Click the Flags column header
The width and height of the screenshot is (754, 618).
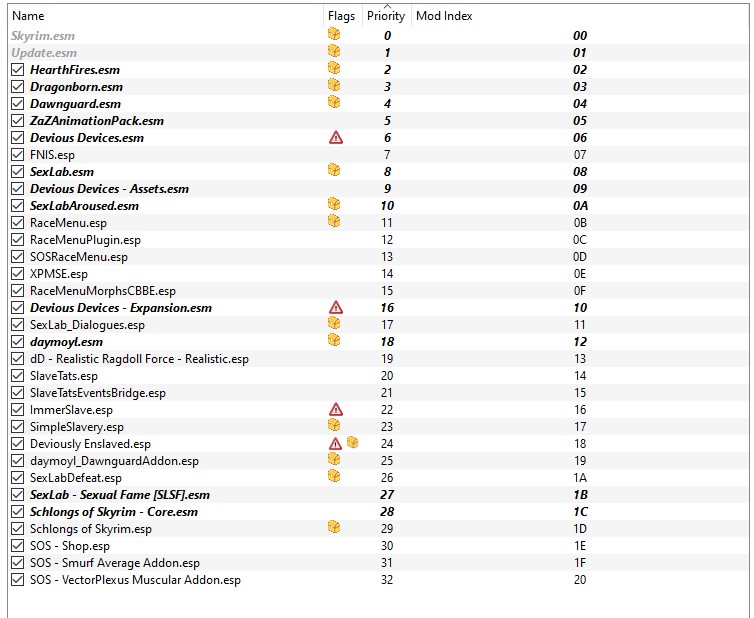341,16
